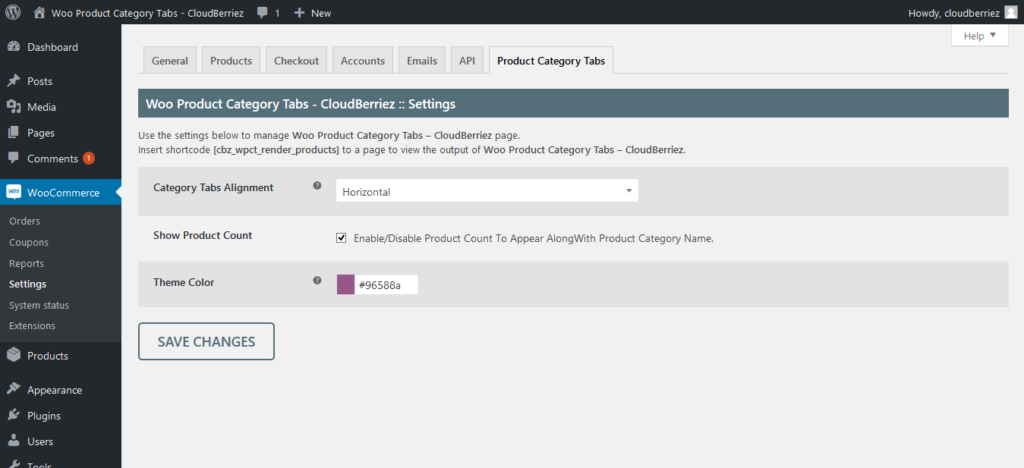
Task: Open the purple Theme Color swatch
Action: coord(345,285)
